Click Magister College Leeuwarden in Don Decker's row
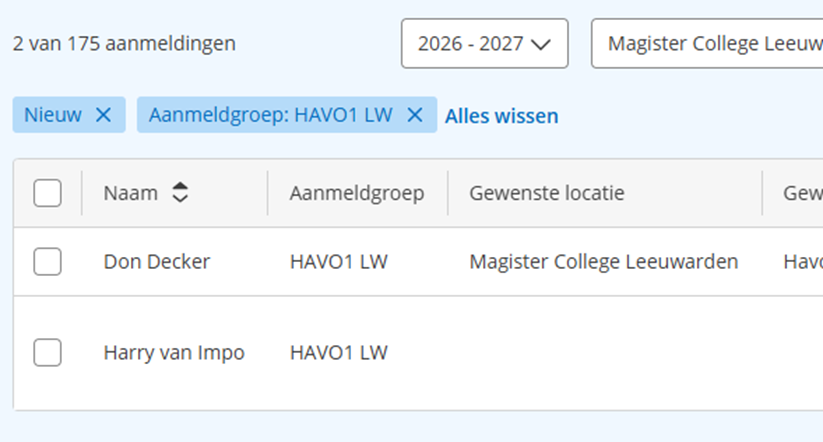Image resolution: width=823 pixels, height=442 pixels. click(x=604, y=261)
